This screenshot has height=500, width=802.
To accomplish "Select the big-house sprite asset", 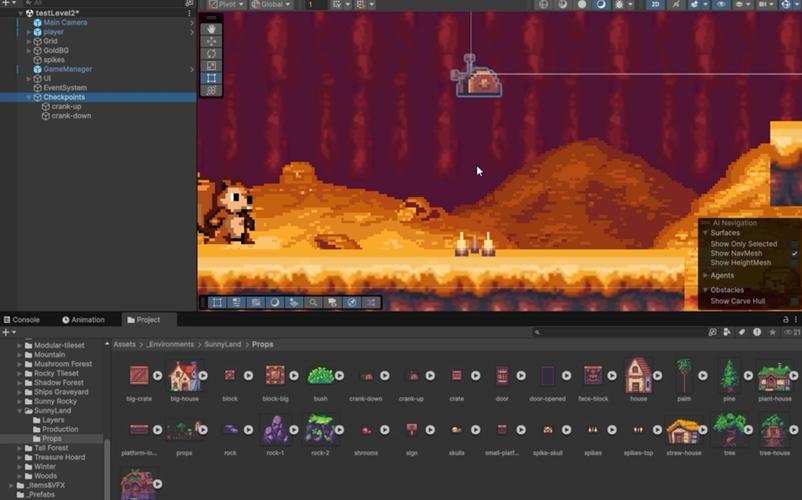I will pyautogui.click(x=184, y=375).
